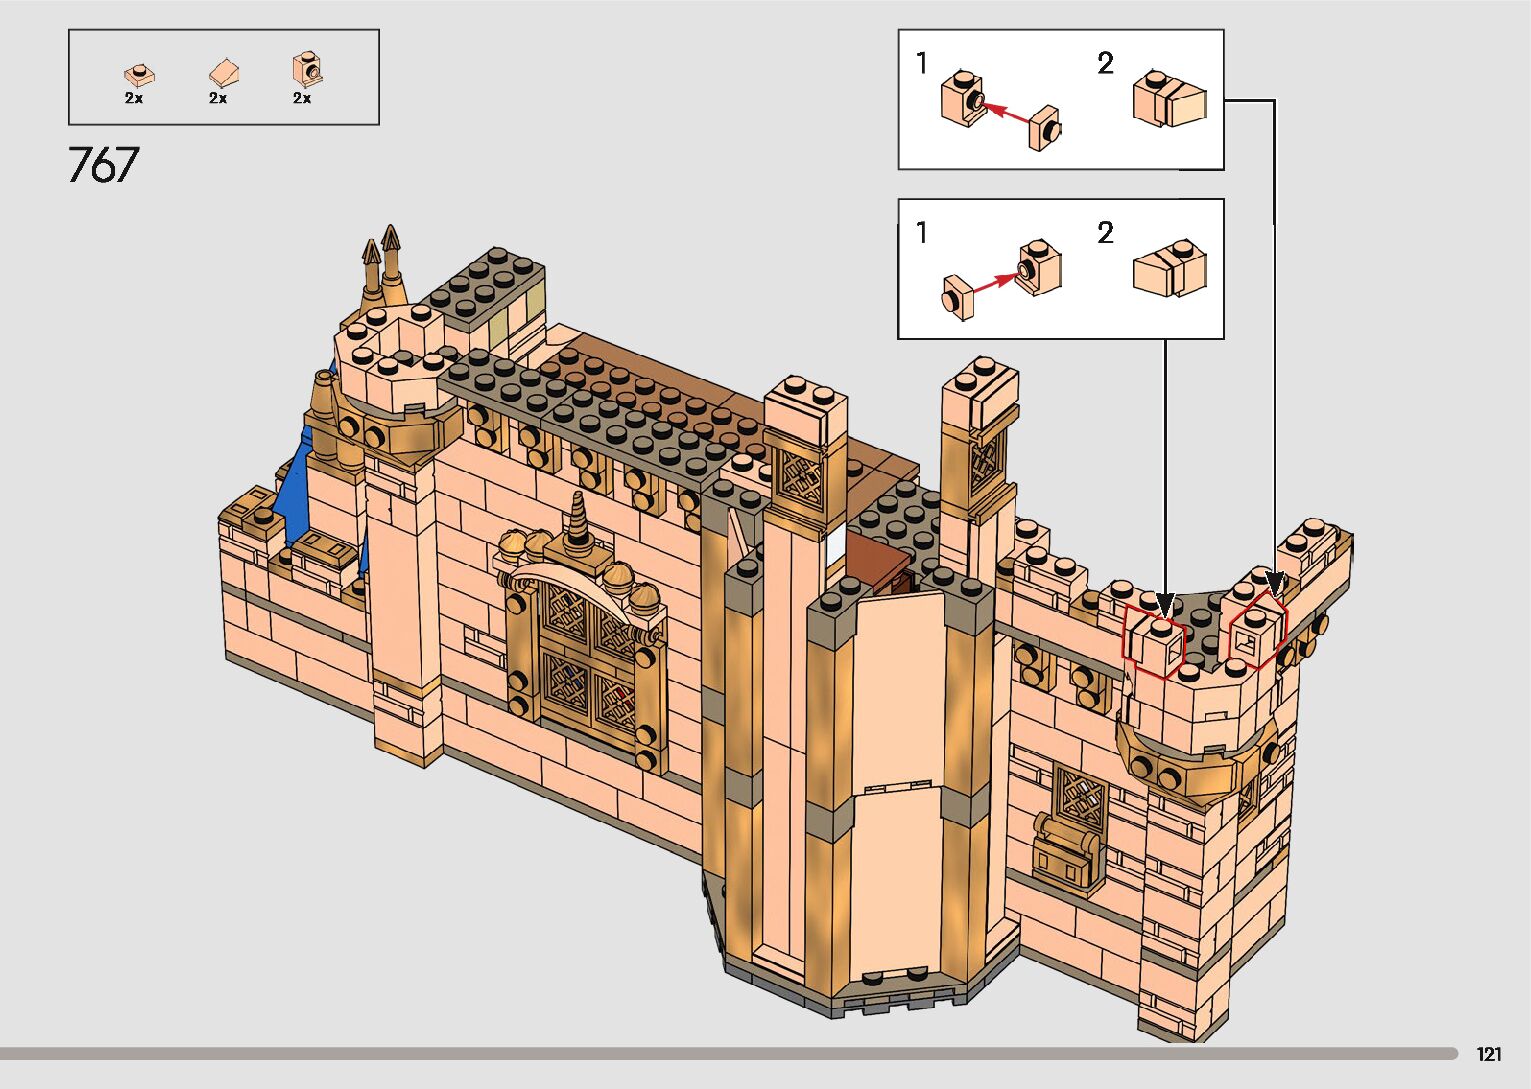1531x1089 pixels.
Task: Click the headlight brick in parts list
Action: tap(307, 70)
